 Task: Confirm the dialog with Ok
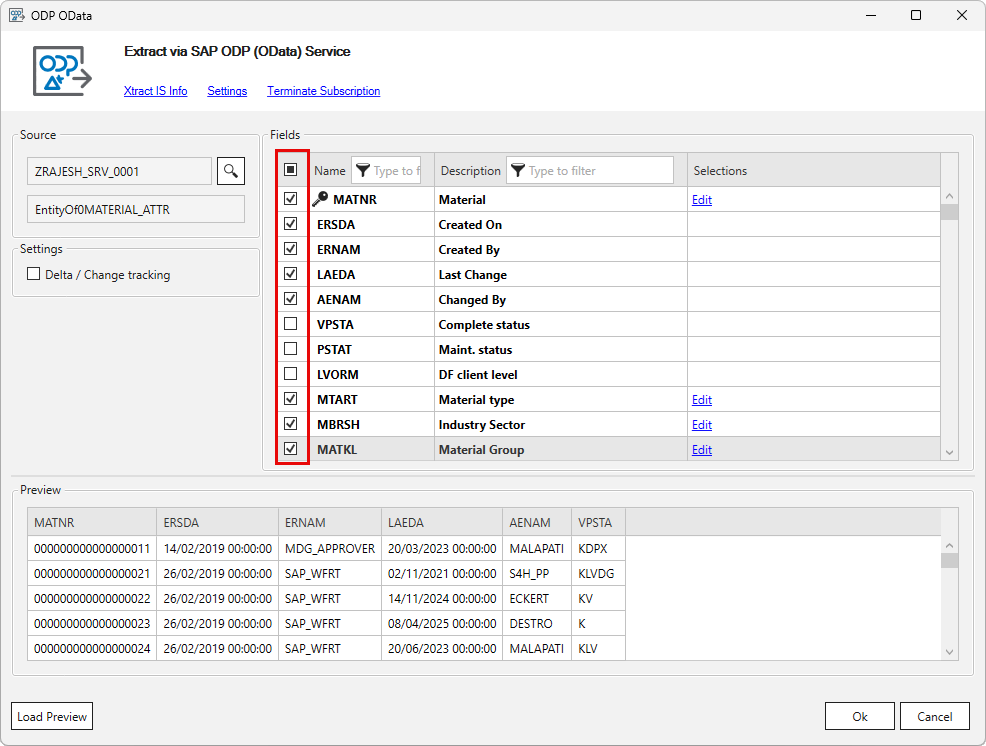[x=859, y=716]
